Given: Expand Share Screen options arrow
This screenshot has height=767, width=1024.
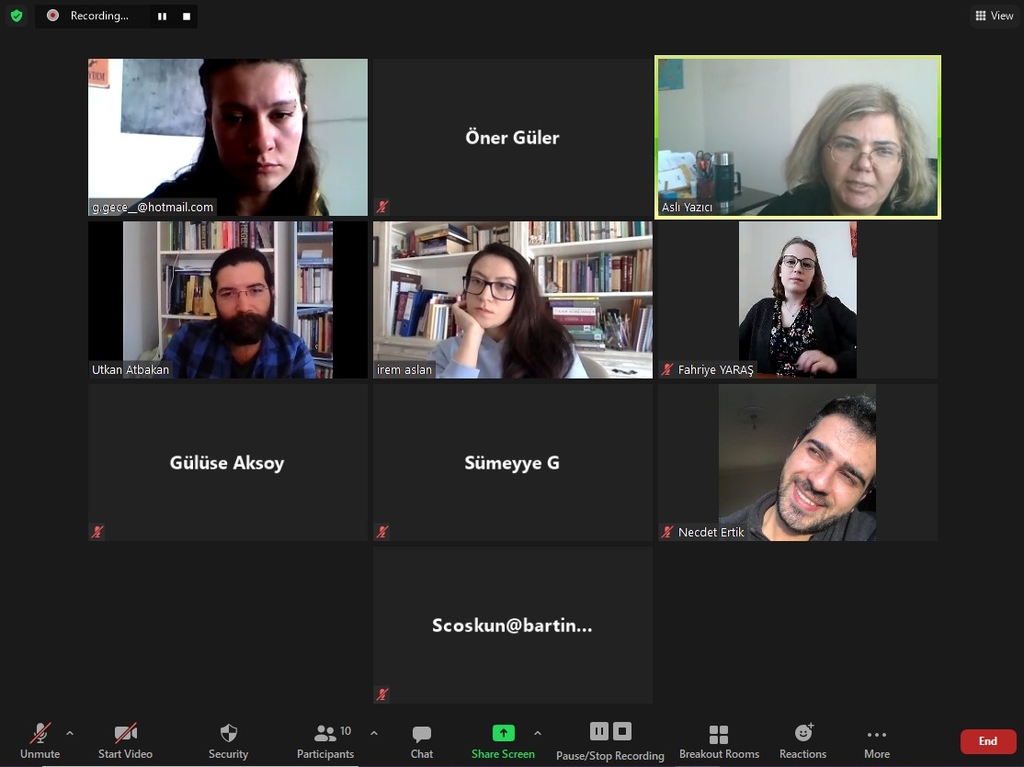Looking at the screenshot, I should click(x=537, y=734).
